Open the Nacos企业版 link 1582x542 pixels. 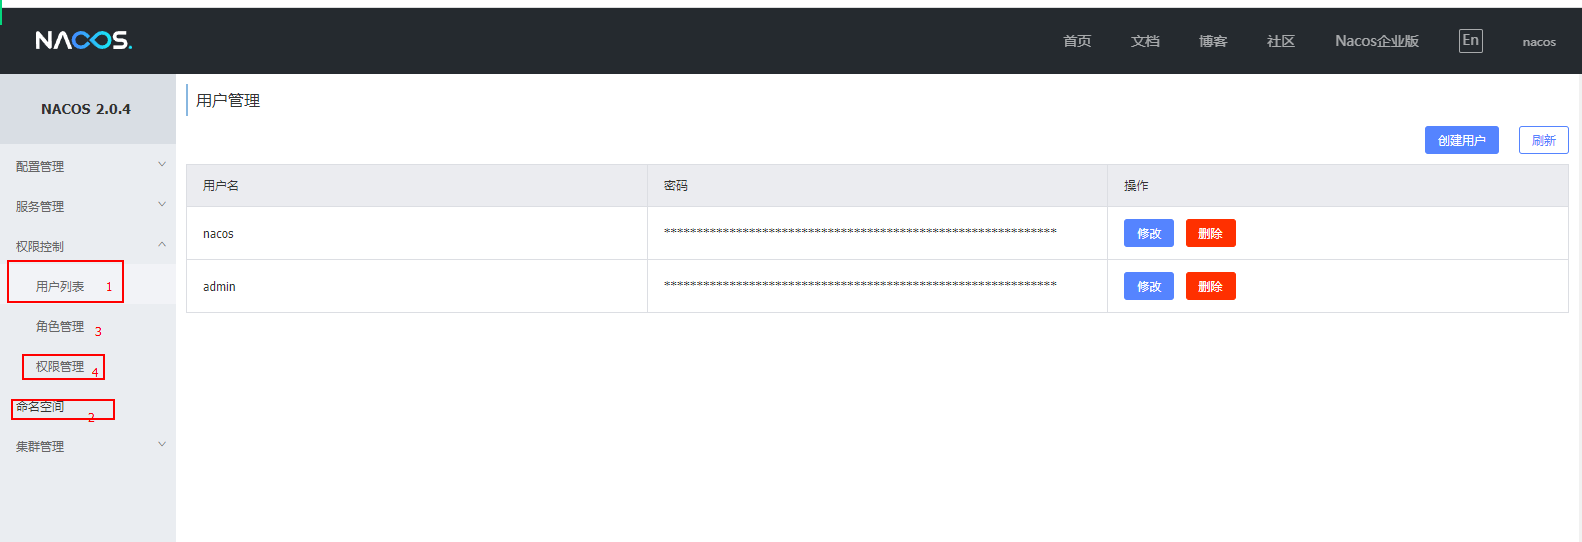click(1377, 41)
